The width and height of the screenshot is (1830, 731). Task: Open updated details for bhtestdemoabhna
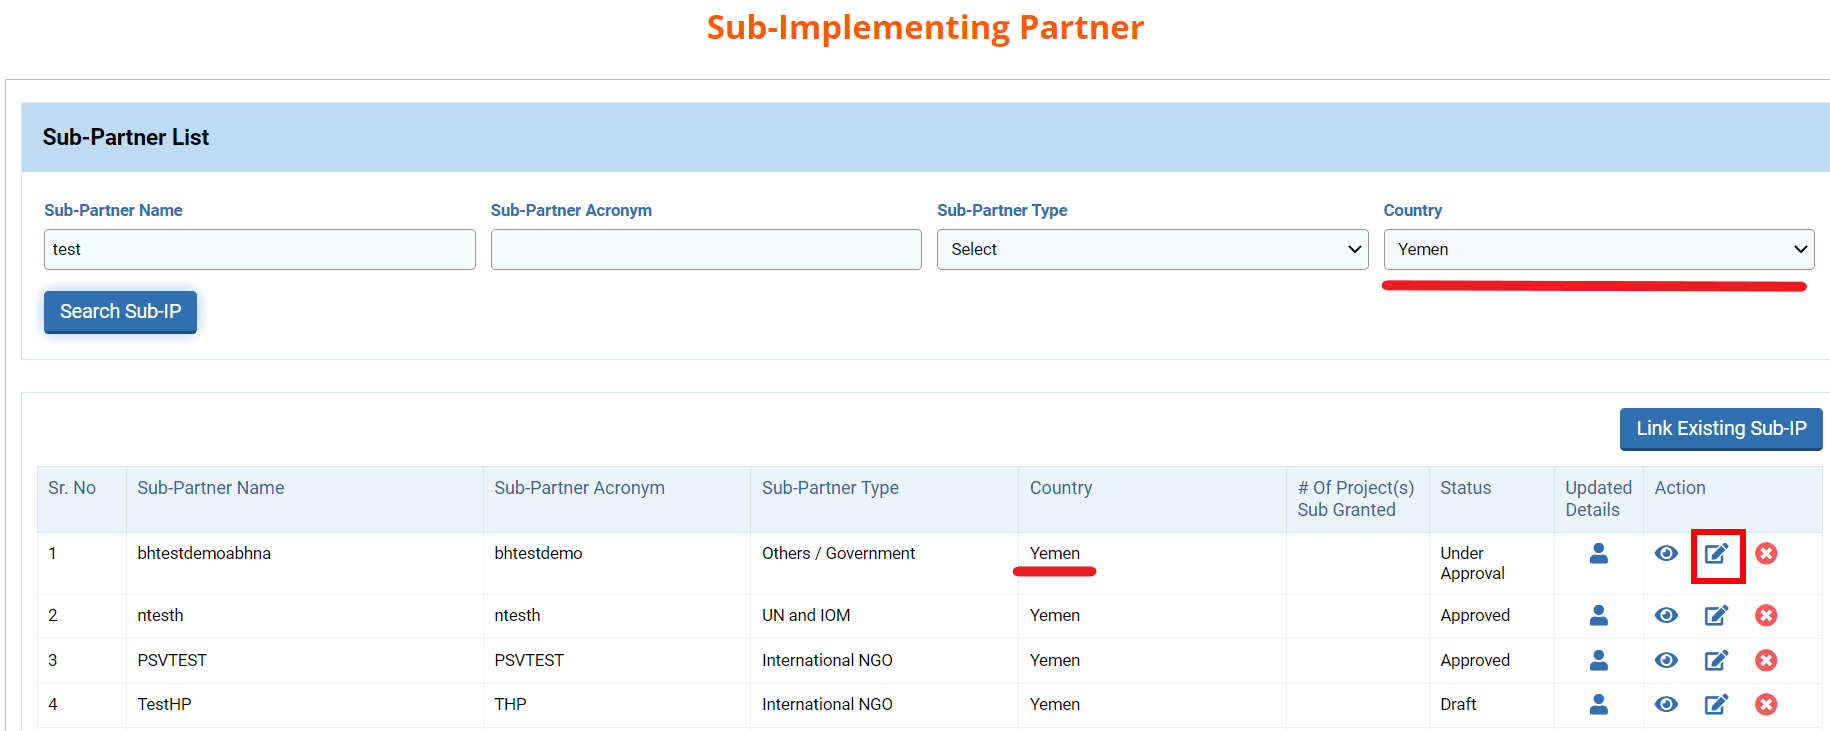1598,553
